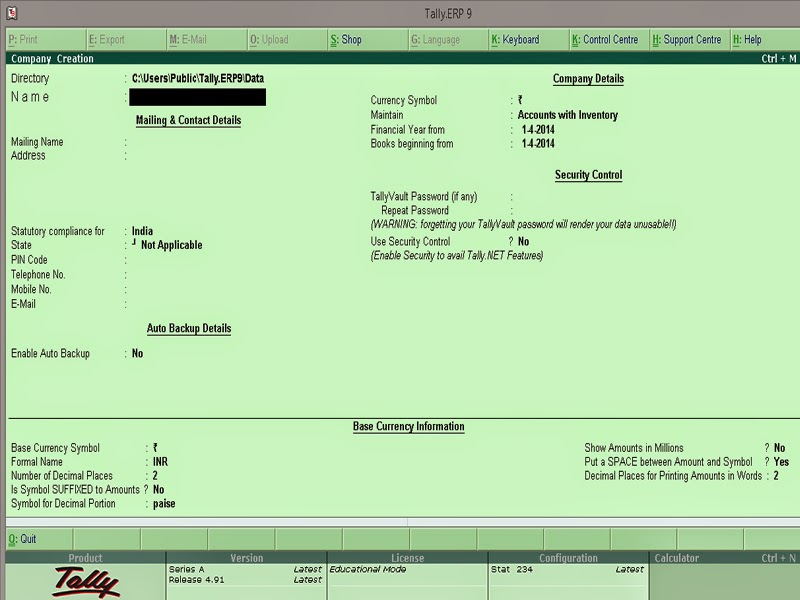
Task: Enable Auto Backup
Action: (136, 353)
